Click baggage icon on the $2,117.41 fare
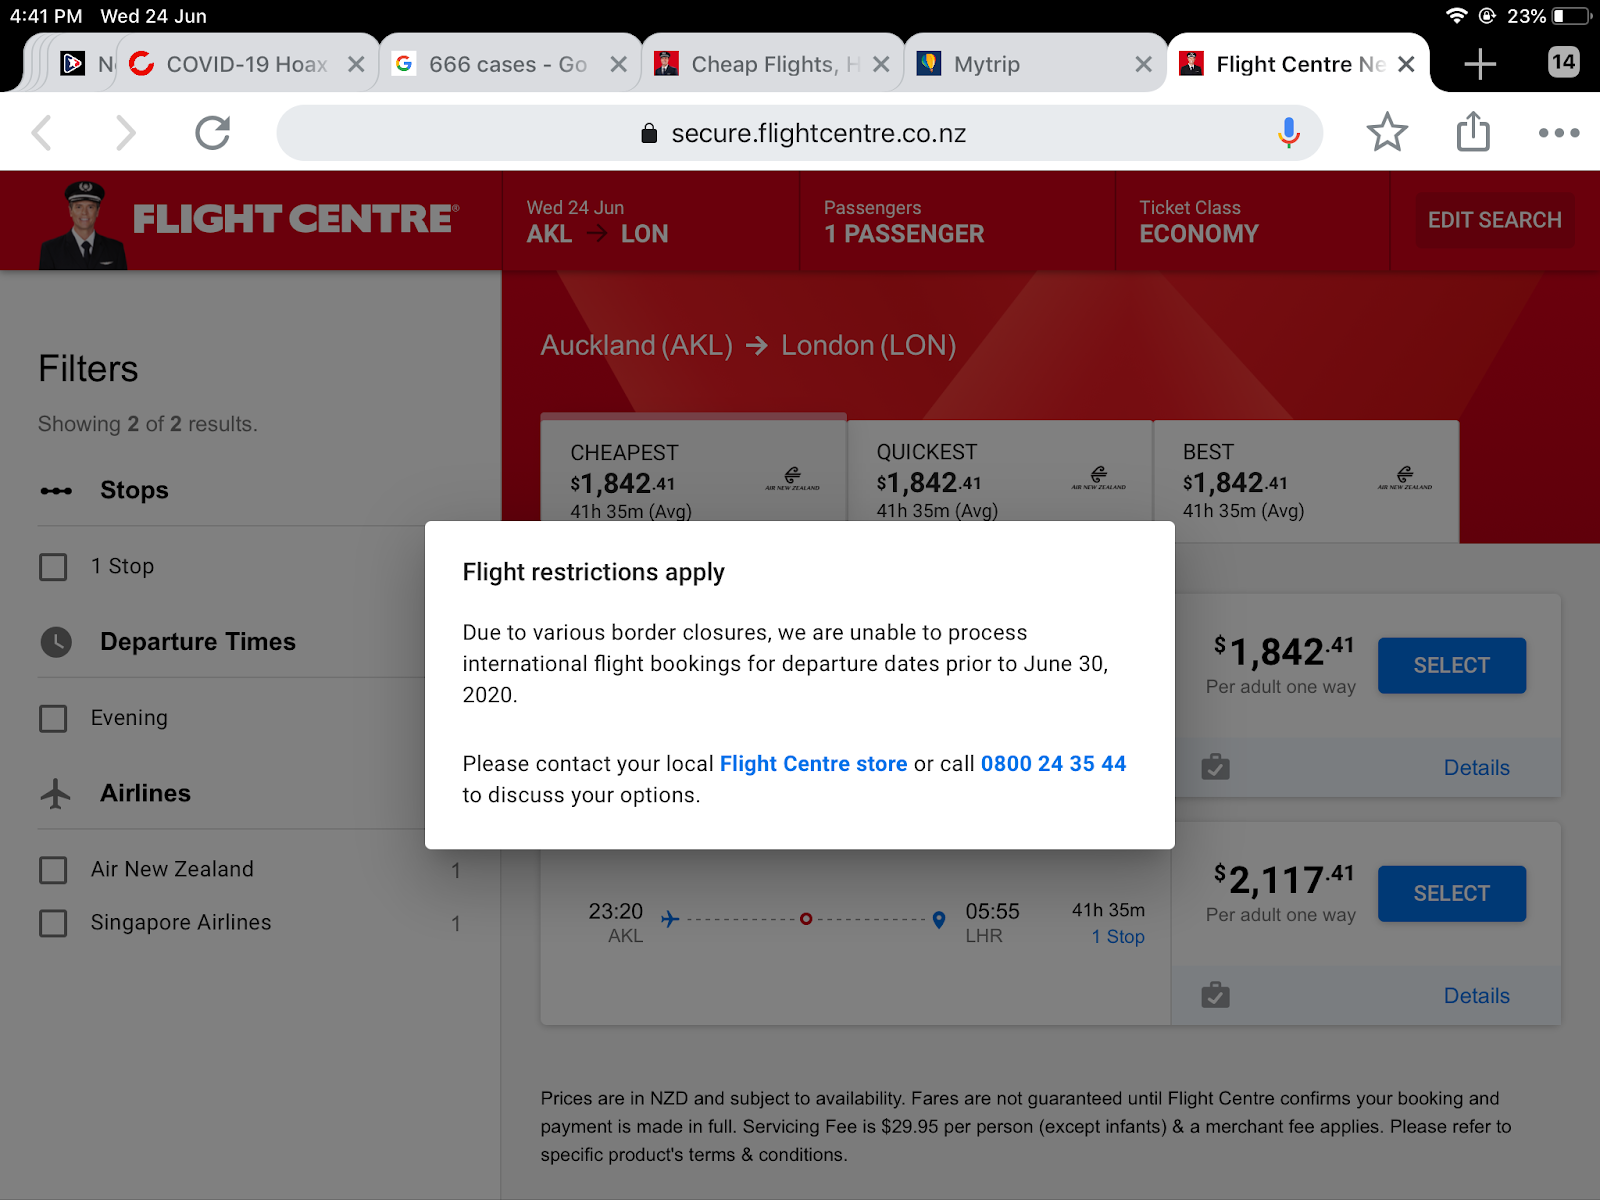This screenshot has height=1200, width=1600. [x=1215, y=995]
